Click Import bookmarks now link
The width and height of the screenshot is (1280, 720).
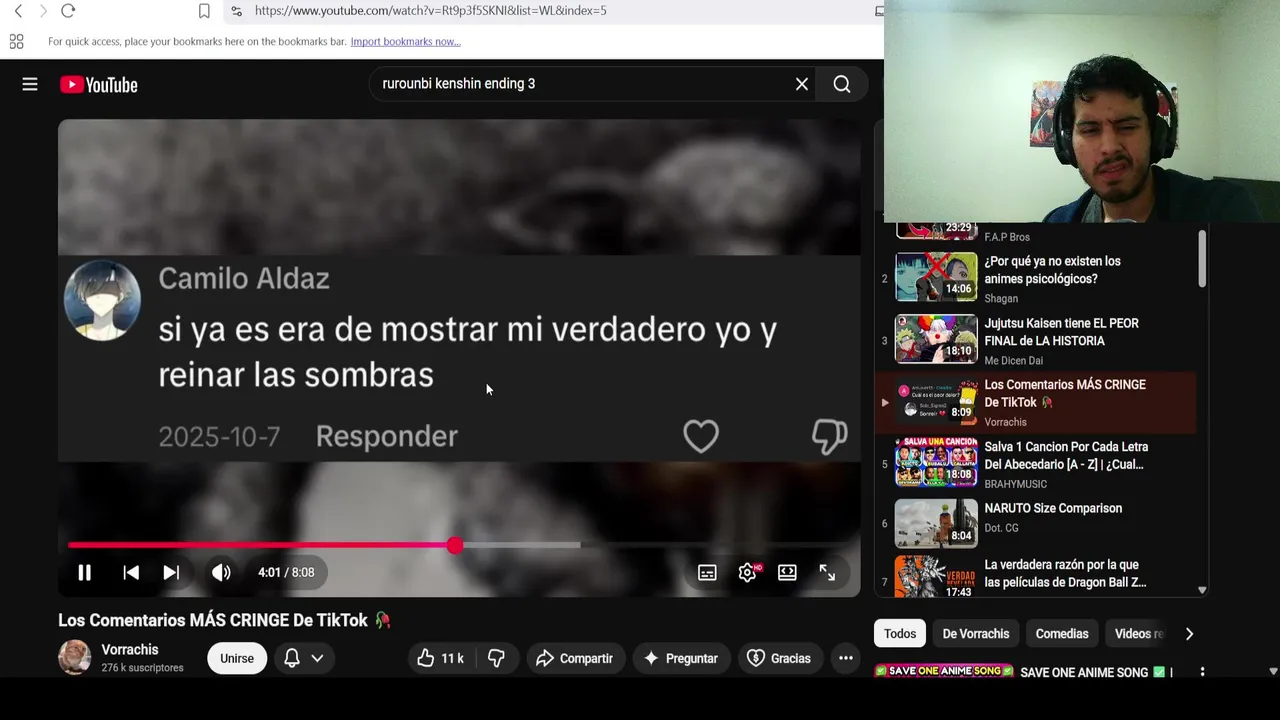[405, 41]
